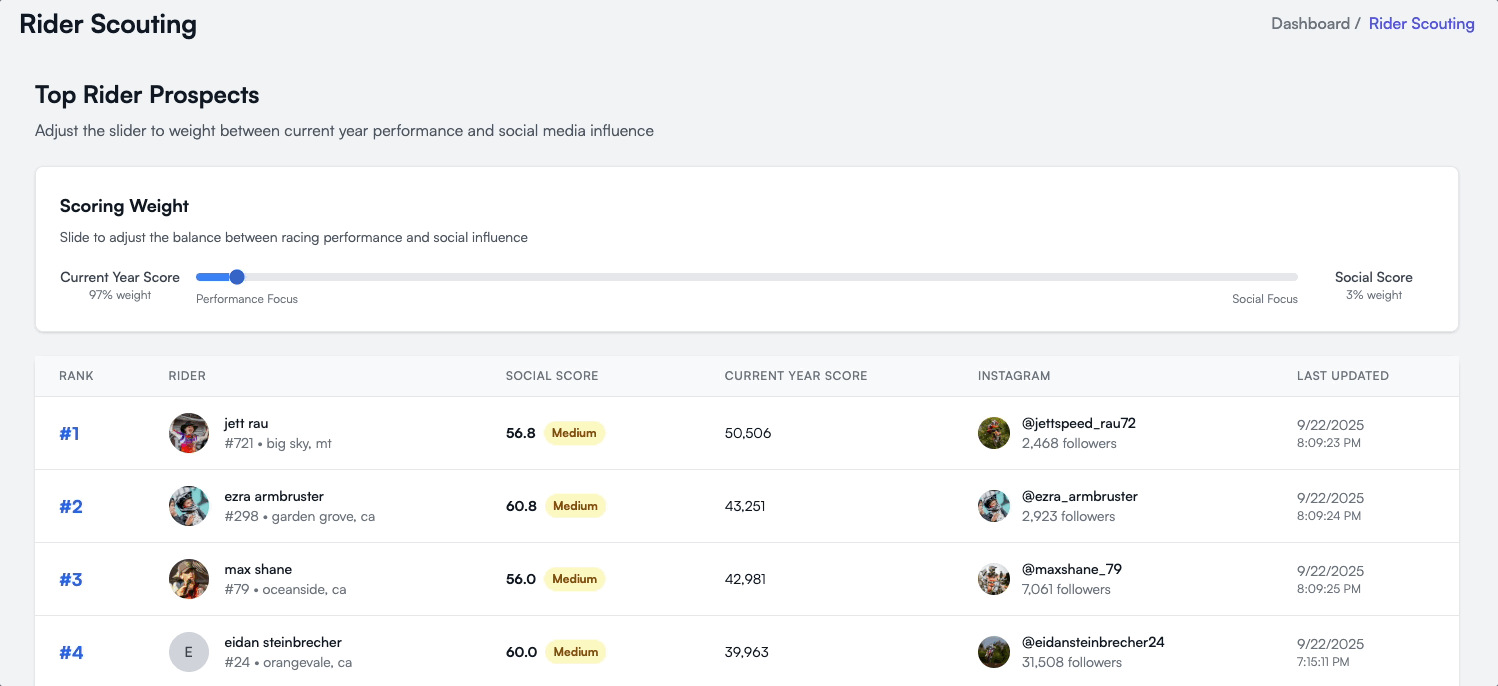
Task: Click jett rau's rider avatar photo
Action: 189,433
